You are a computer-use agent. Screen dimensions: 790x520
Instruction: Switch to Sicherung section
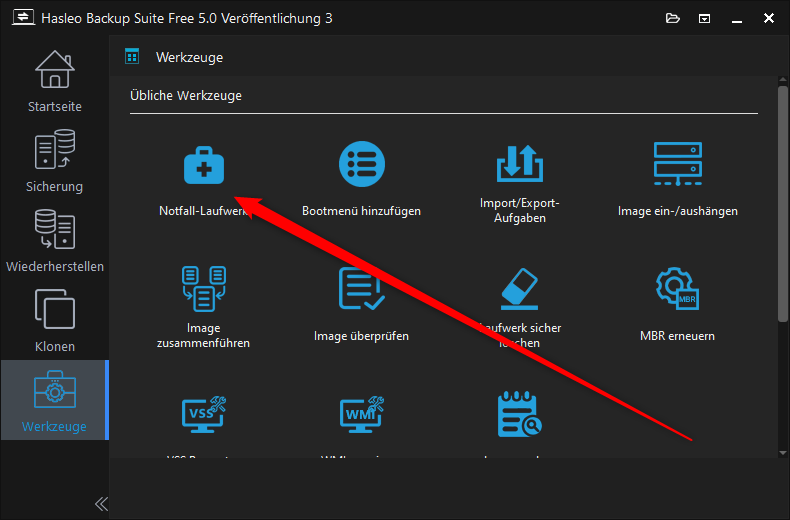pyautogui.click(x=54, y=161)
